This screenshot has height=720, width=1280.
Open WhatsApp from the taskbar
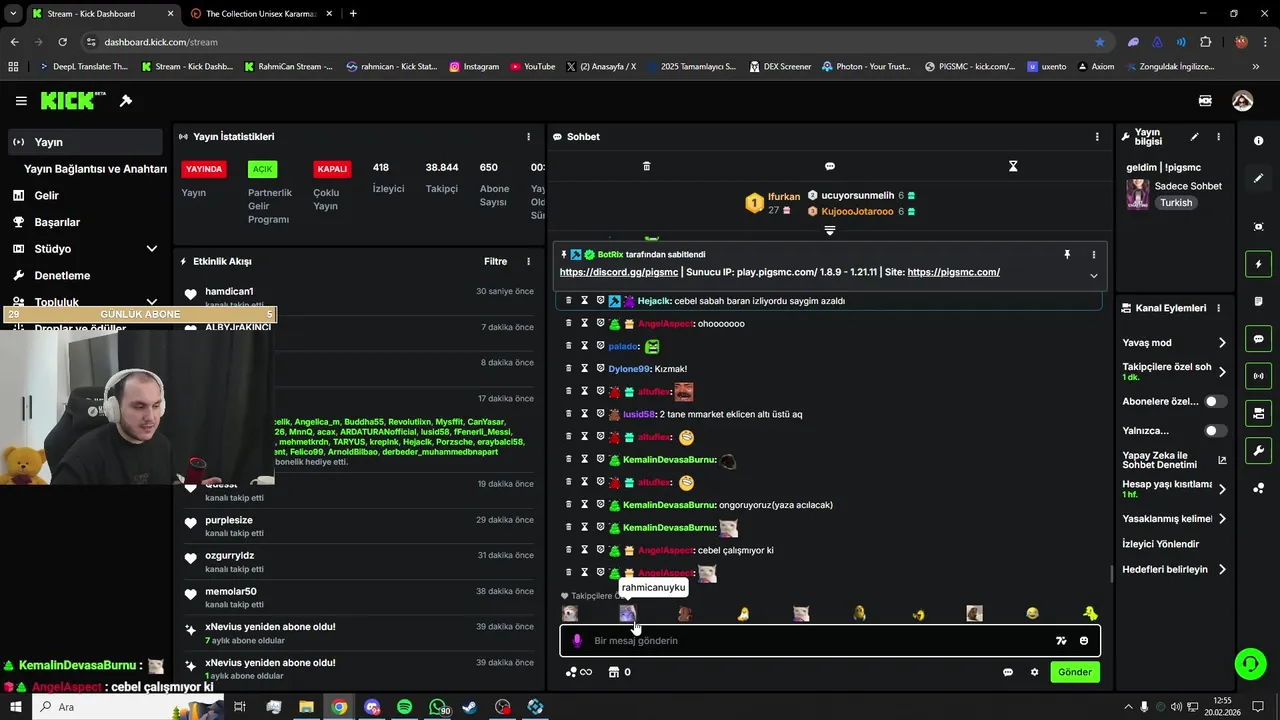pos(438,707)
